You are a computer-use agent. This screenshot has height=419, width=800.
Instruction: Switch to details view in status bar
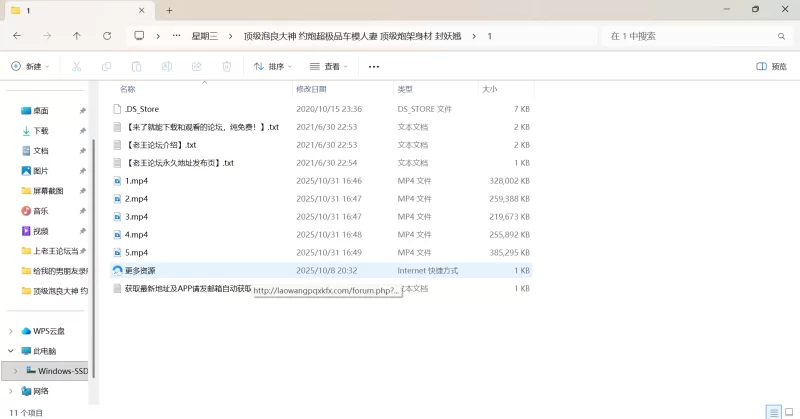[772, 412]
